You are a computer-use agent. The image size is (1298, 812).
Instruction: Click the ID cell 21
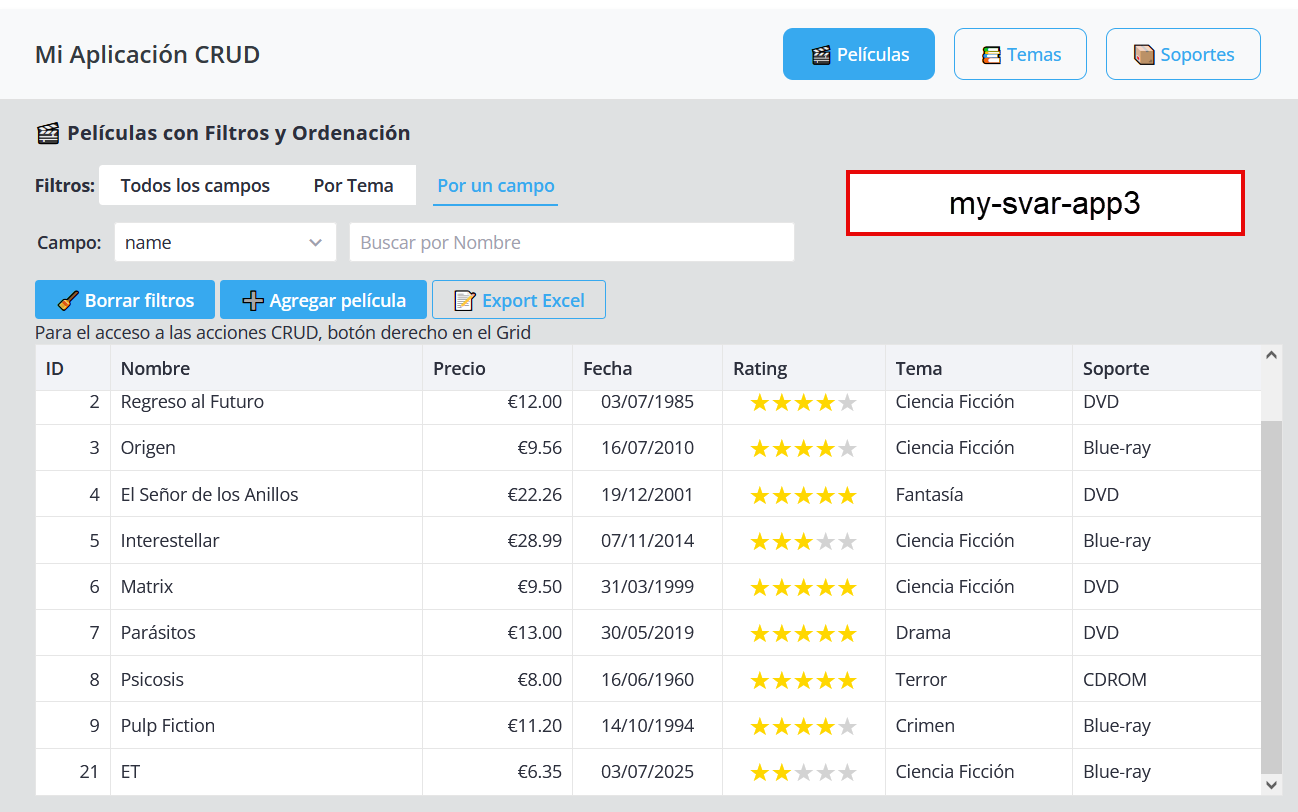click(73, 772)
